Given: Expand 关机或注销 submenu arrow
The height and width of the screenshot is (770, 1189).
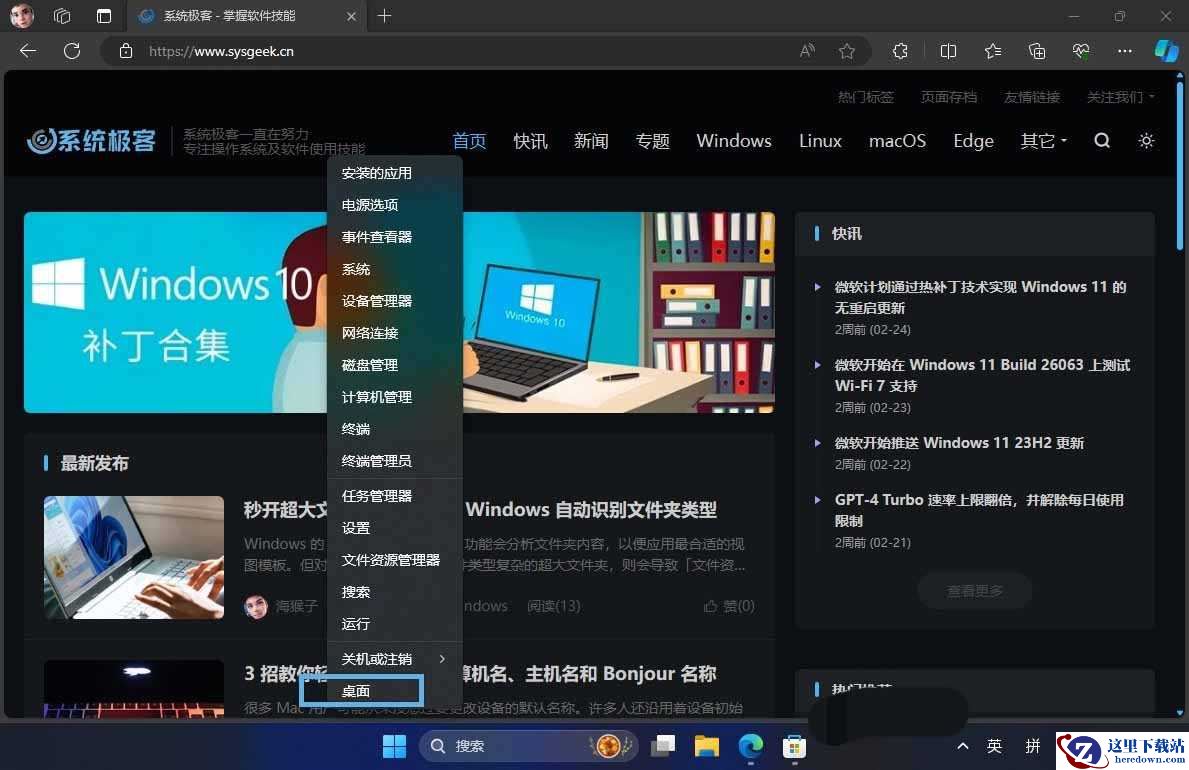Looking at the screenshot, I should coord(442,658).
